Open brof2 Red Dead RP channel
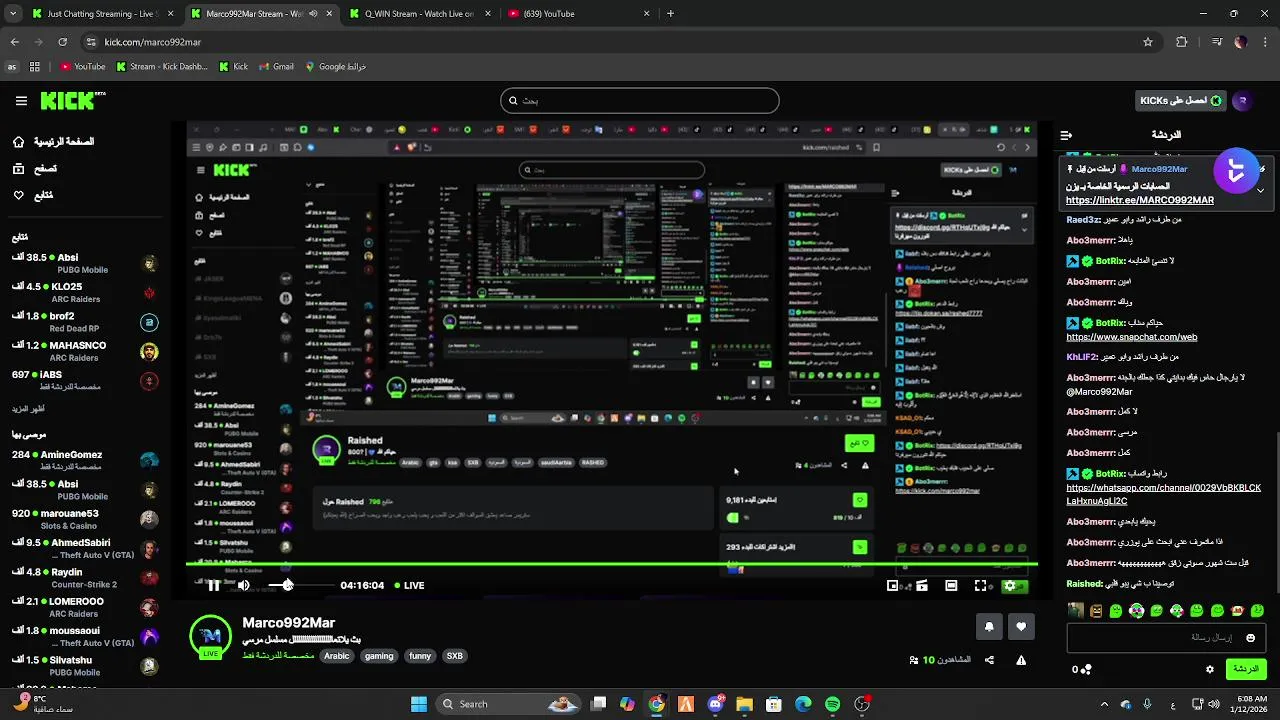 [85, 322]
